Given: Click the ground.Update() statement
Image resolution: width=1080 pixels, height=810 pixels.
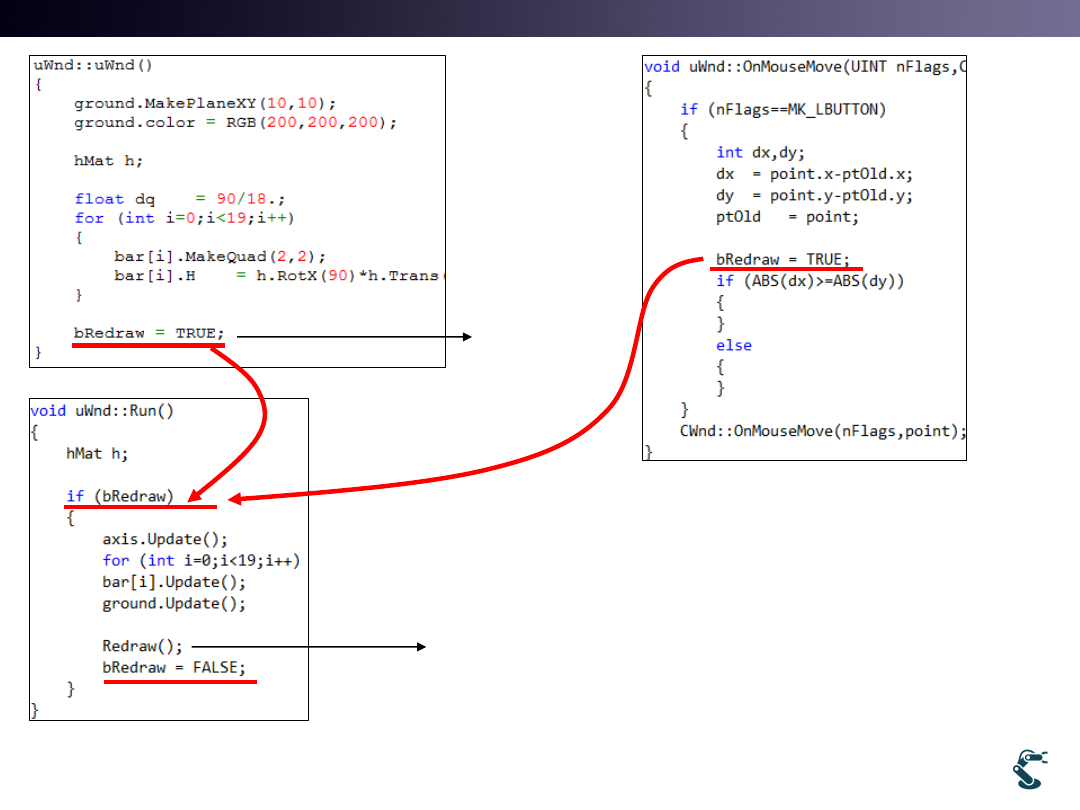Looking at the screenshot, I should coord(174,603).
